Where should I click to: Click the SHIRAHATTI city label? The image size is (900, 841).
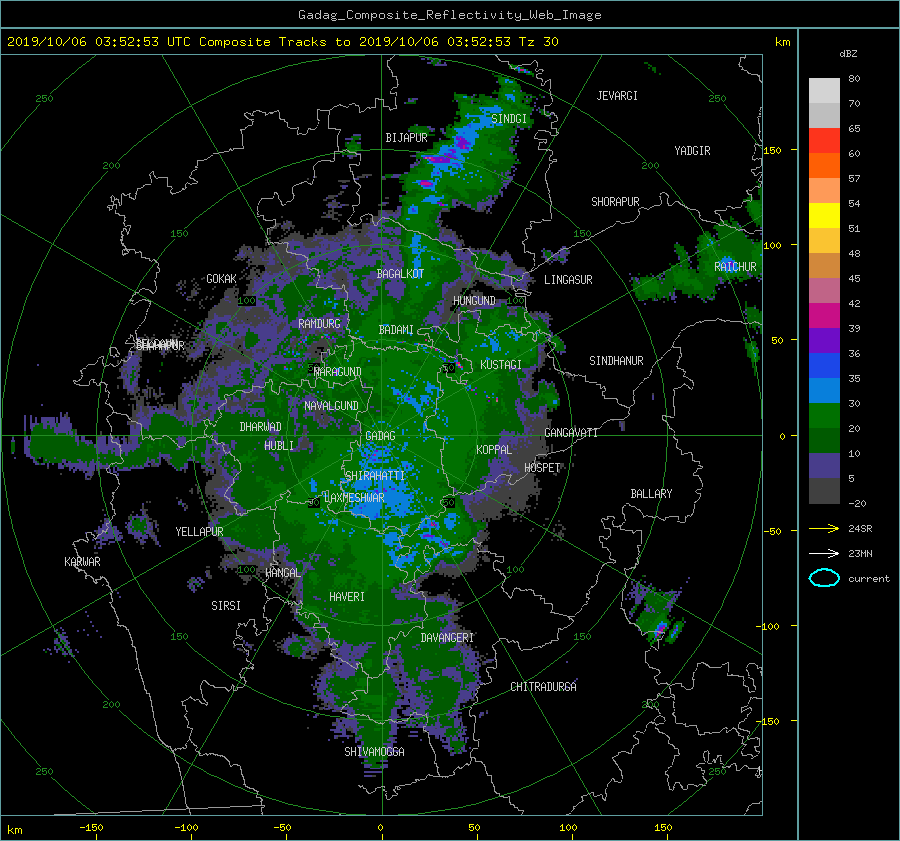click(x=375, y=476)
